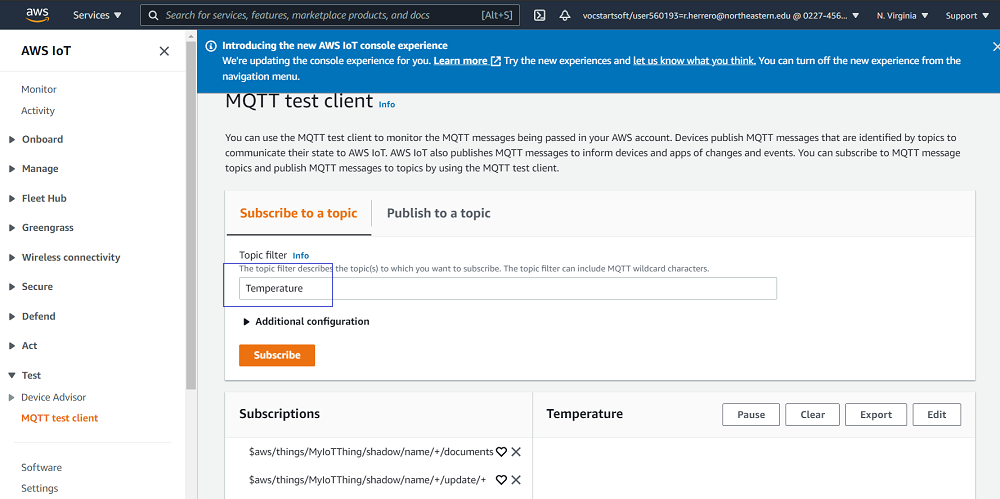Expand Additional configuration section
1000x499 pixels.
pos(306,322)
